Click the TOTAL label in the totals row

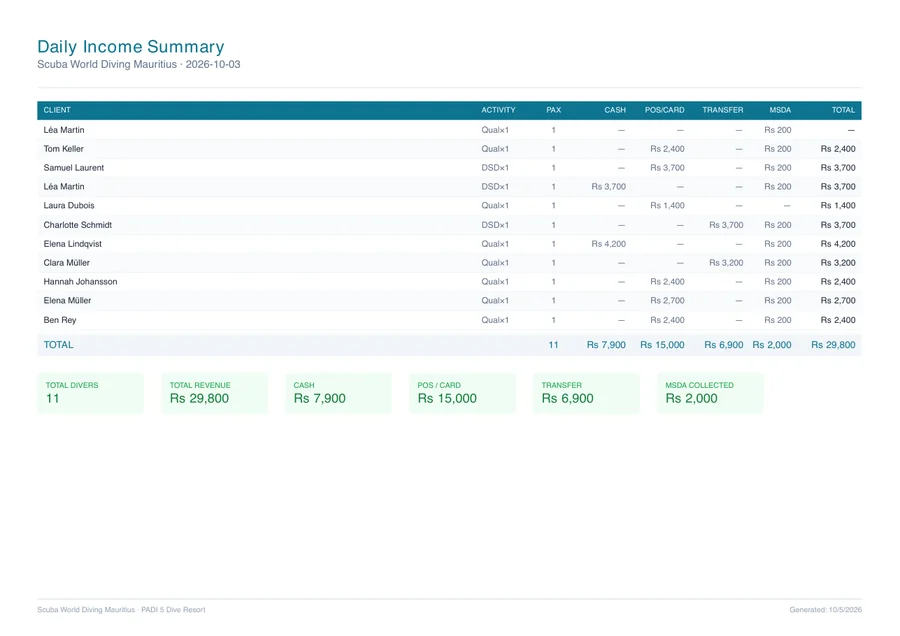[59, 344]
